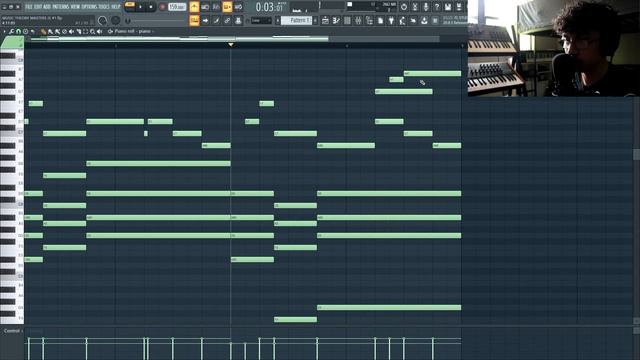Click the piano roll horizontal scrollbar
The width and height of the screenshot is (640, 360).
tap(180, 39)
